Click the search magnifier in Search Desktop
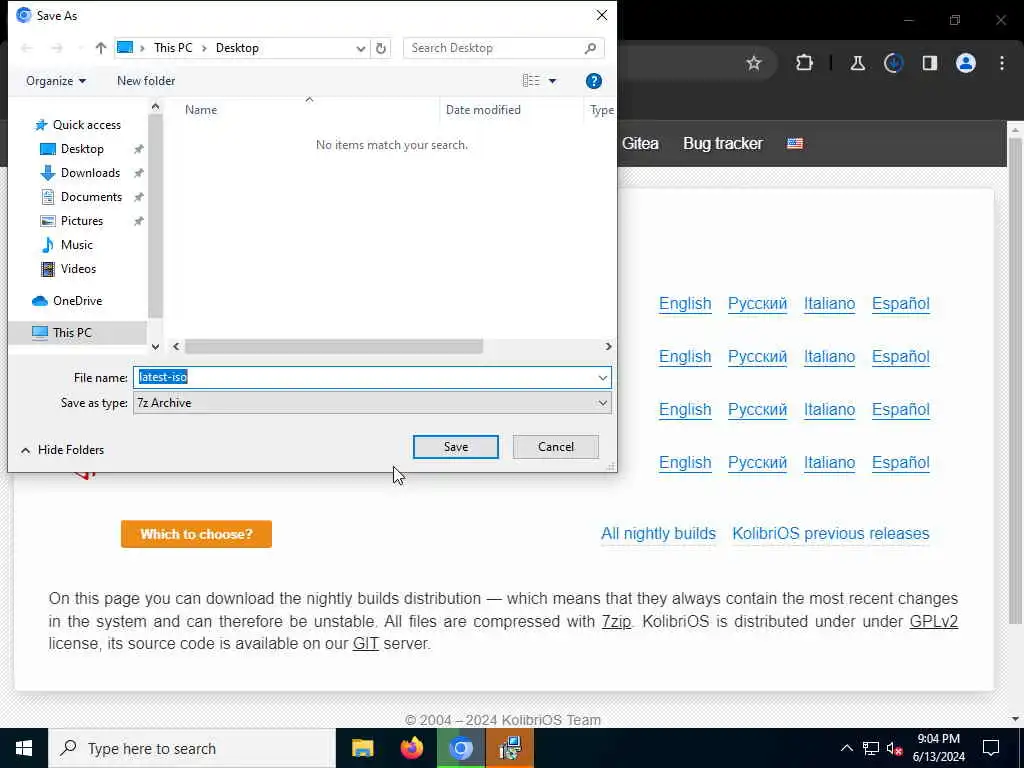Image resolution: width=1024 pixels, height=768 pixels. 590,48
